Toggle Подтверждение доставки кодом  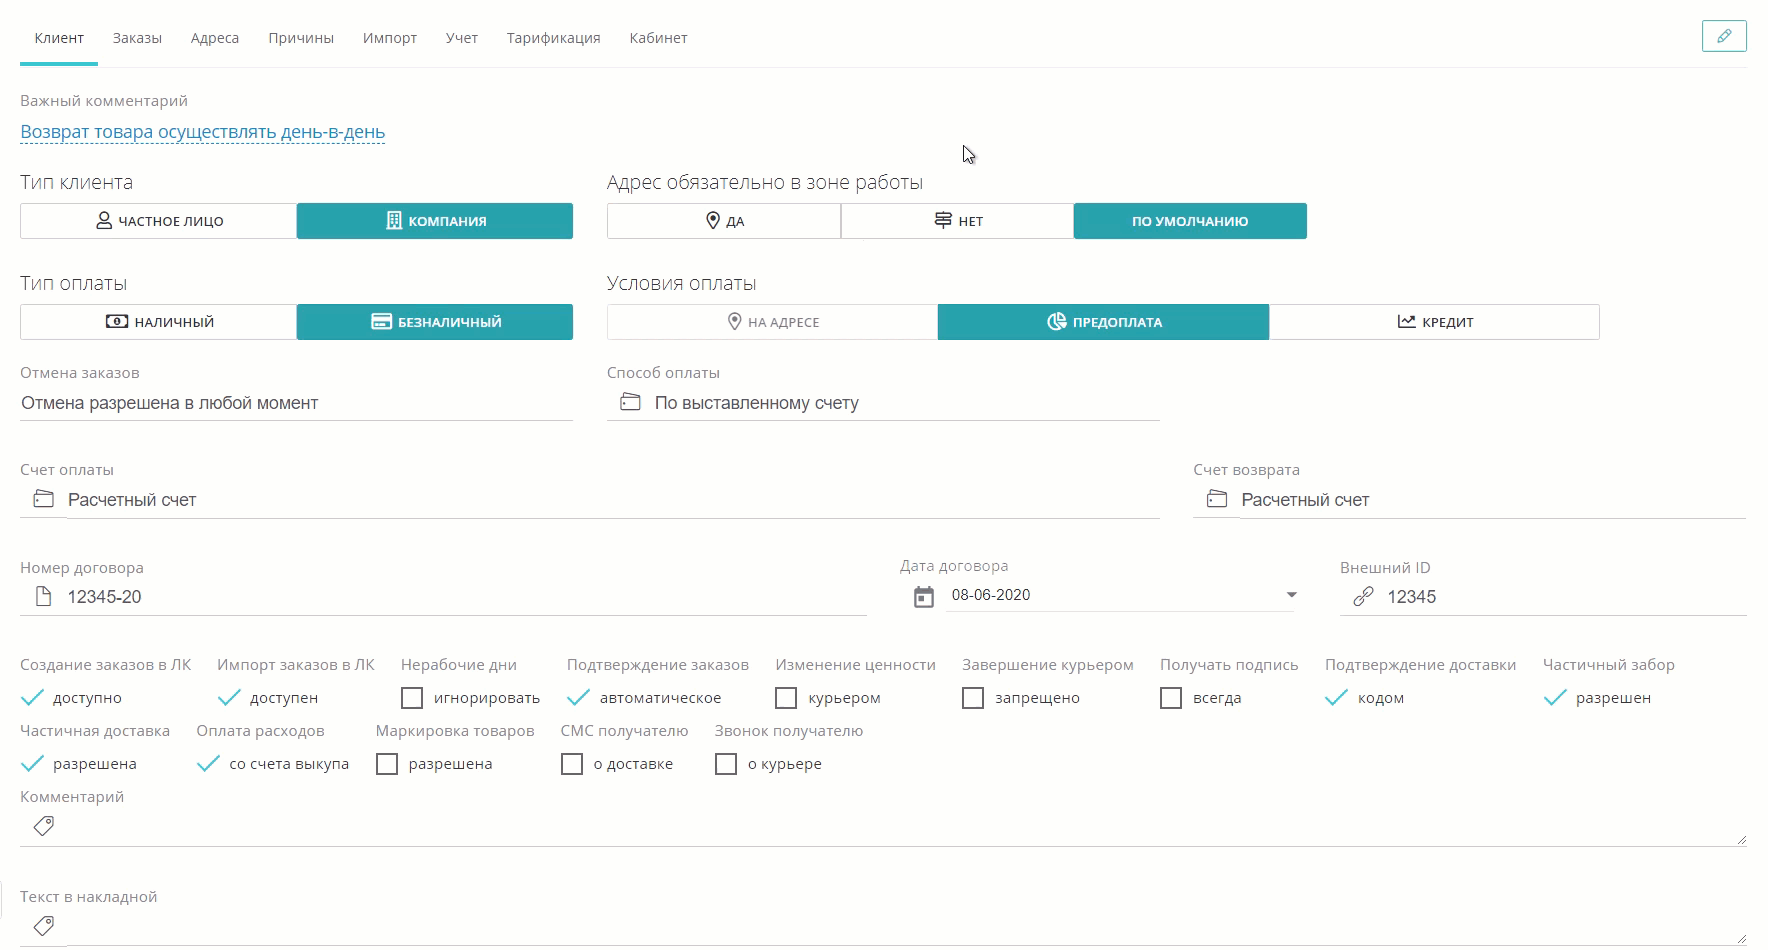pyautogui.click(x=1337, y=698)
